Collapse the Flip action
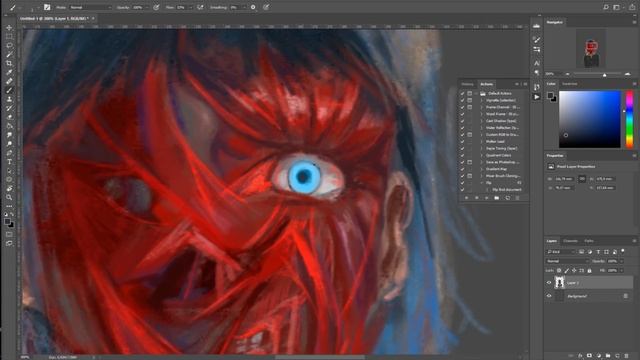This screenshot has height=360, width=640. (x=482, y=183)
